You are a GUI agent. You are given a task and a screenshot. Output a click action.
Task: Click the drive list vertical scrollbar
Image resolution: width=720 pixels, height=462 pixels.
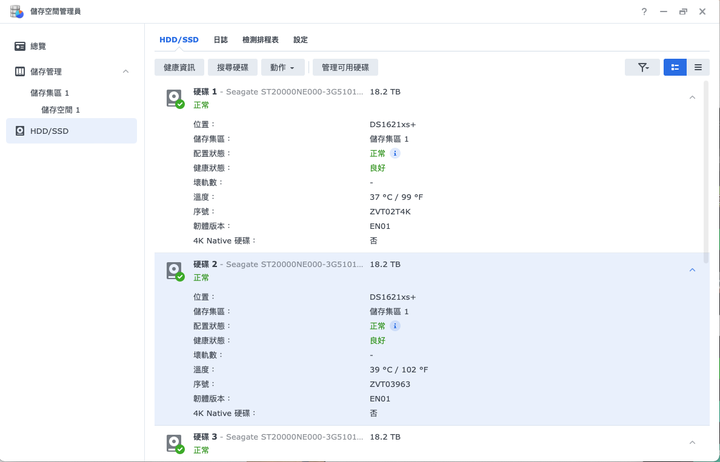coord(706,171)
